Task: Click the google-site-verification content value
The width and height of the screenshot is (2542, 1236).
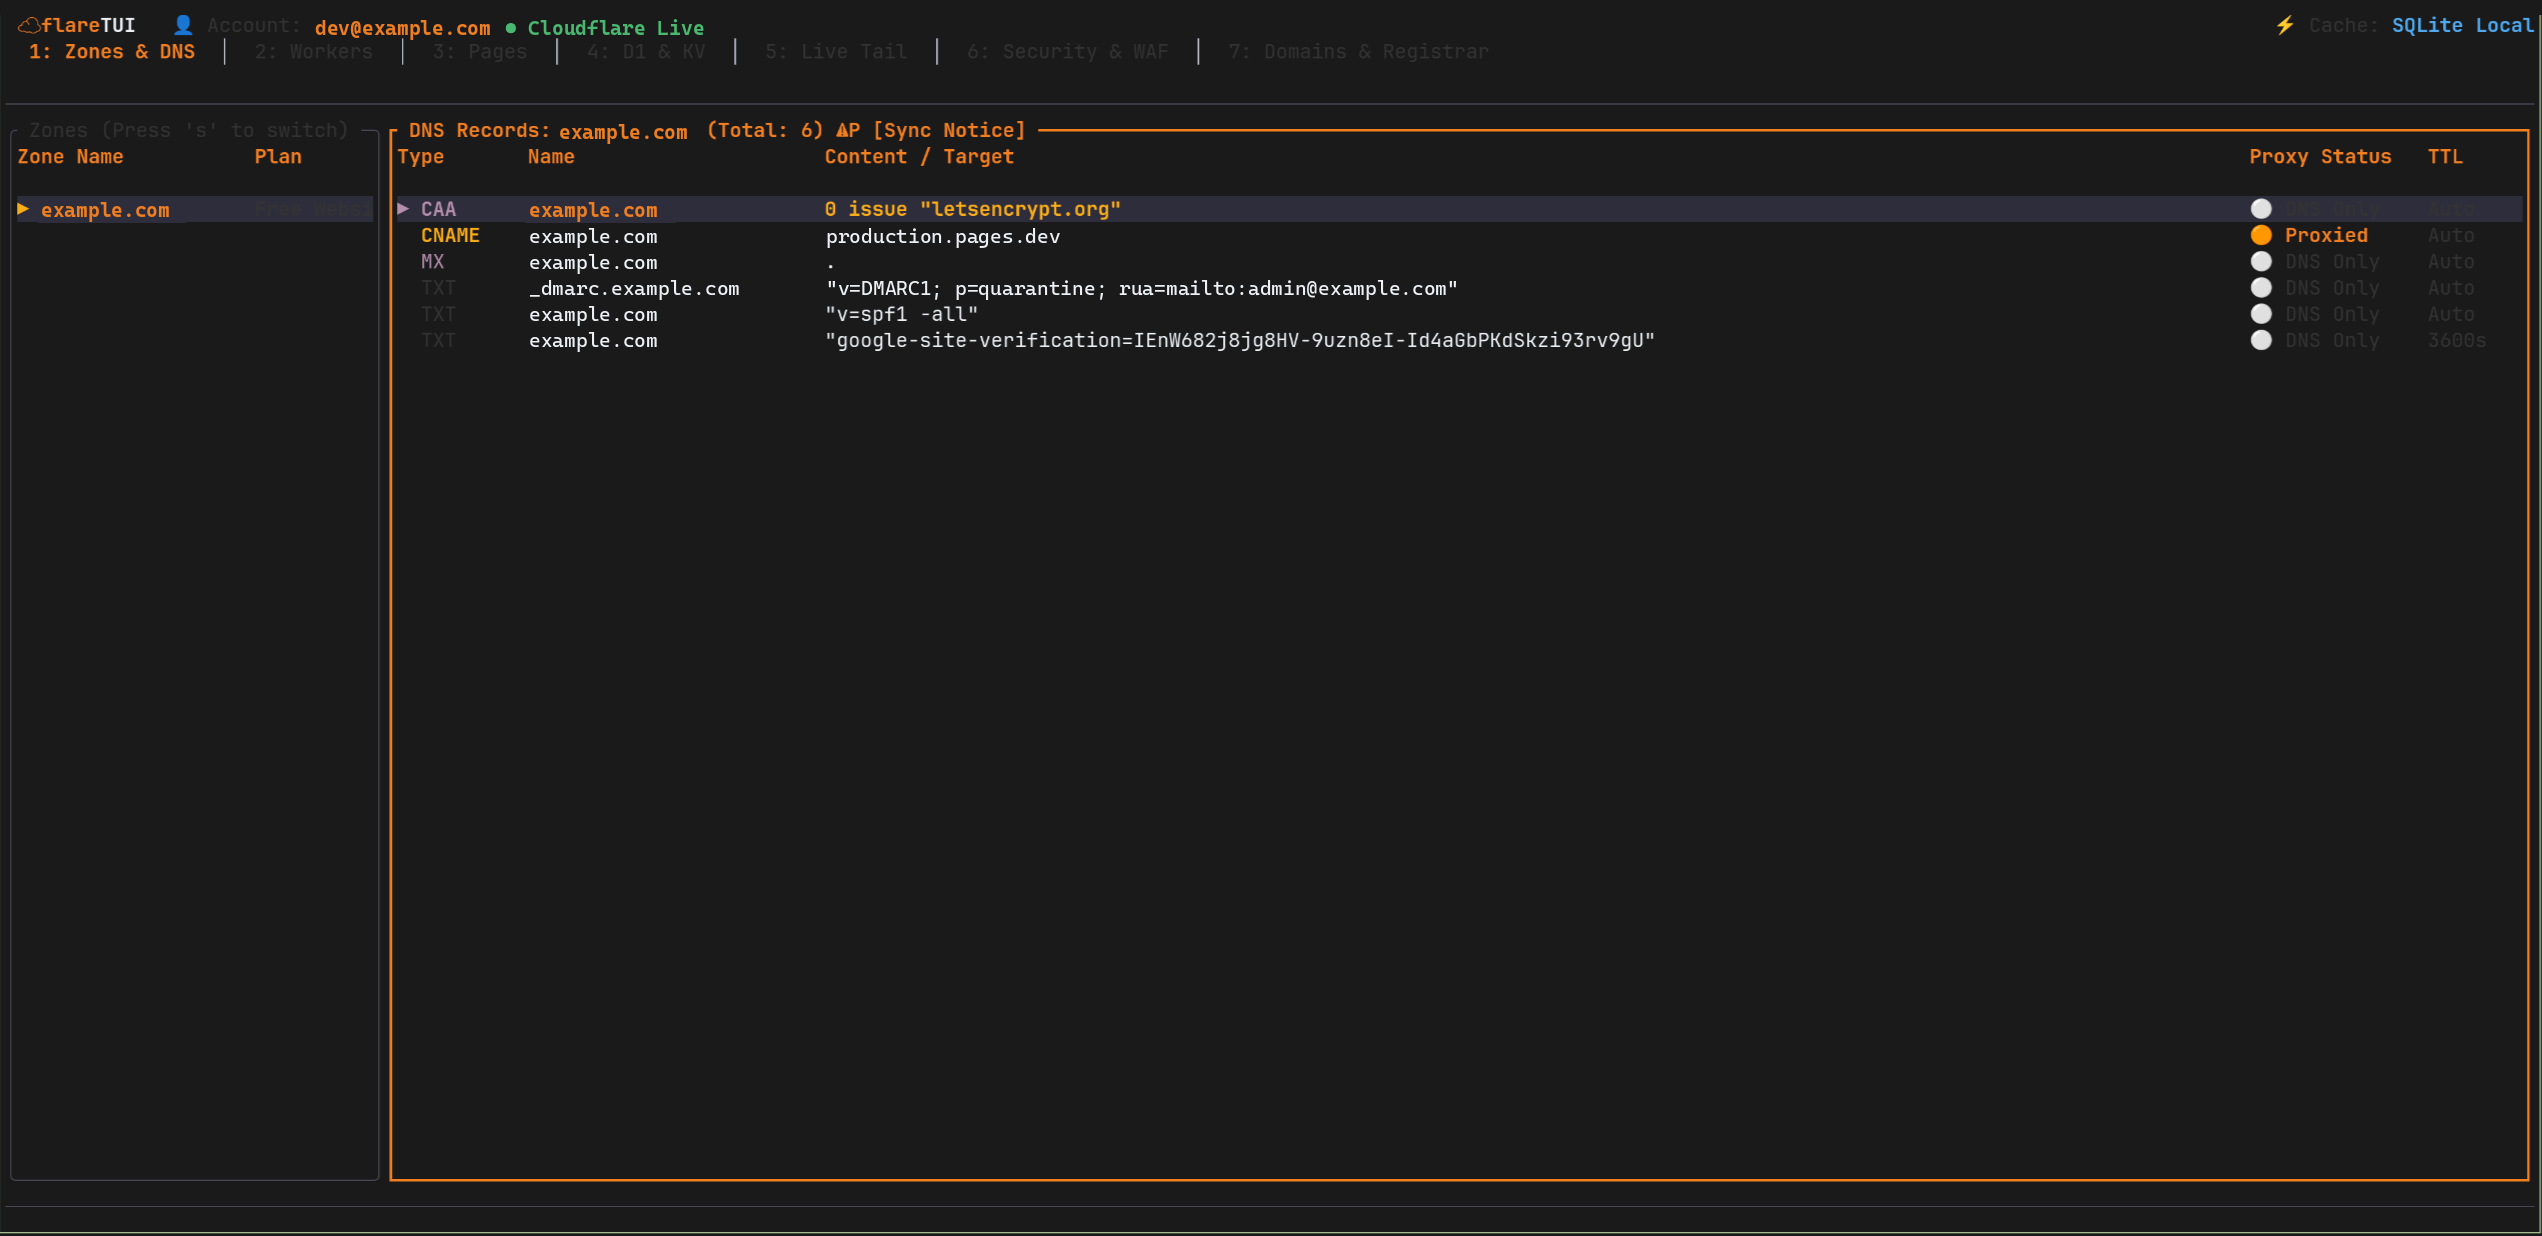Action: (x=1240, y=341)
